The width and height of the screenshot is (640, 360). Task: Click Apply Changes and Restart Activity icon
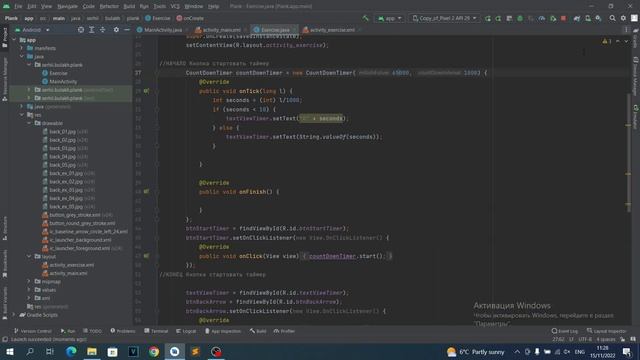pos(488,18)
